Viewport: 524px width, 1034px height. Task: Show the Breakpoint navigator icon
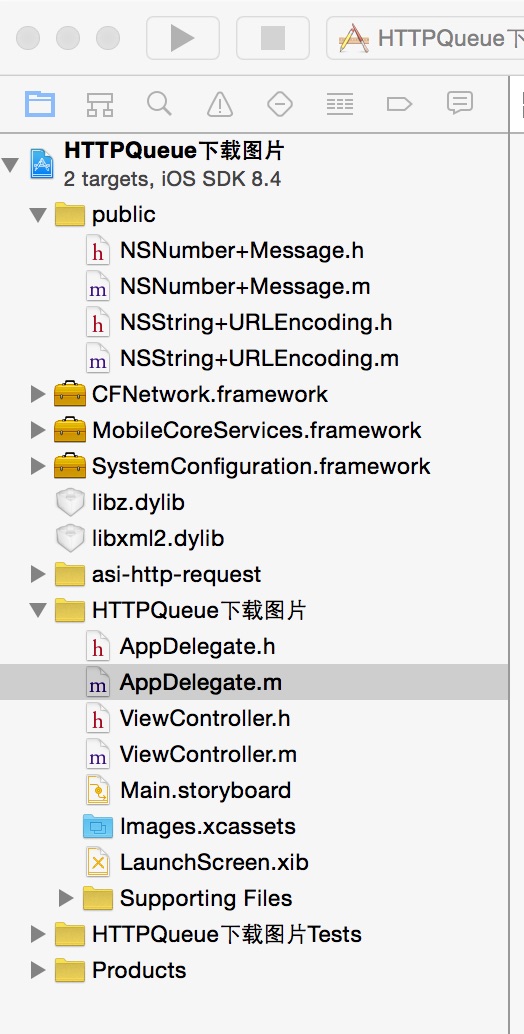399,104
